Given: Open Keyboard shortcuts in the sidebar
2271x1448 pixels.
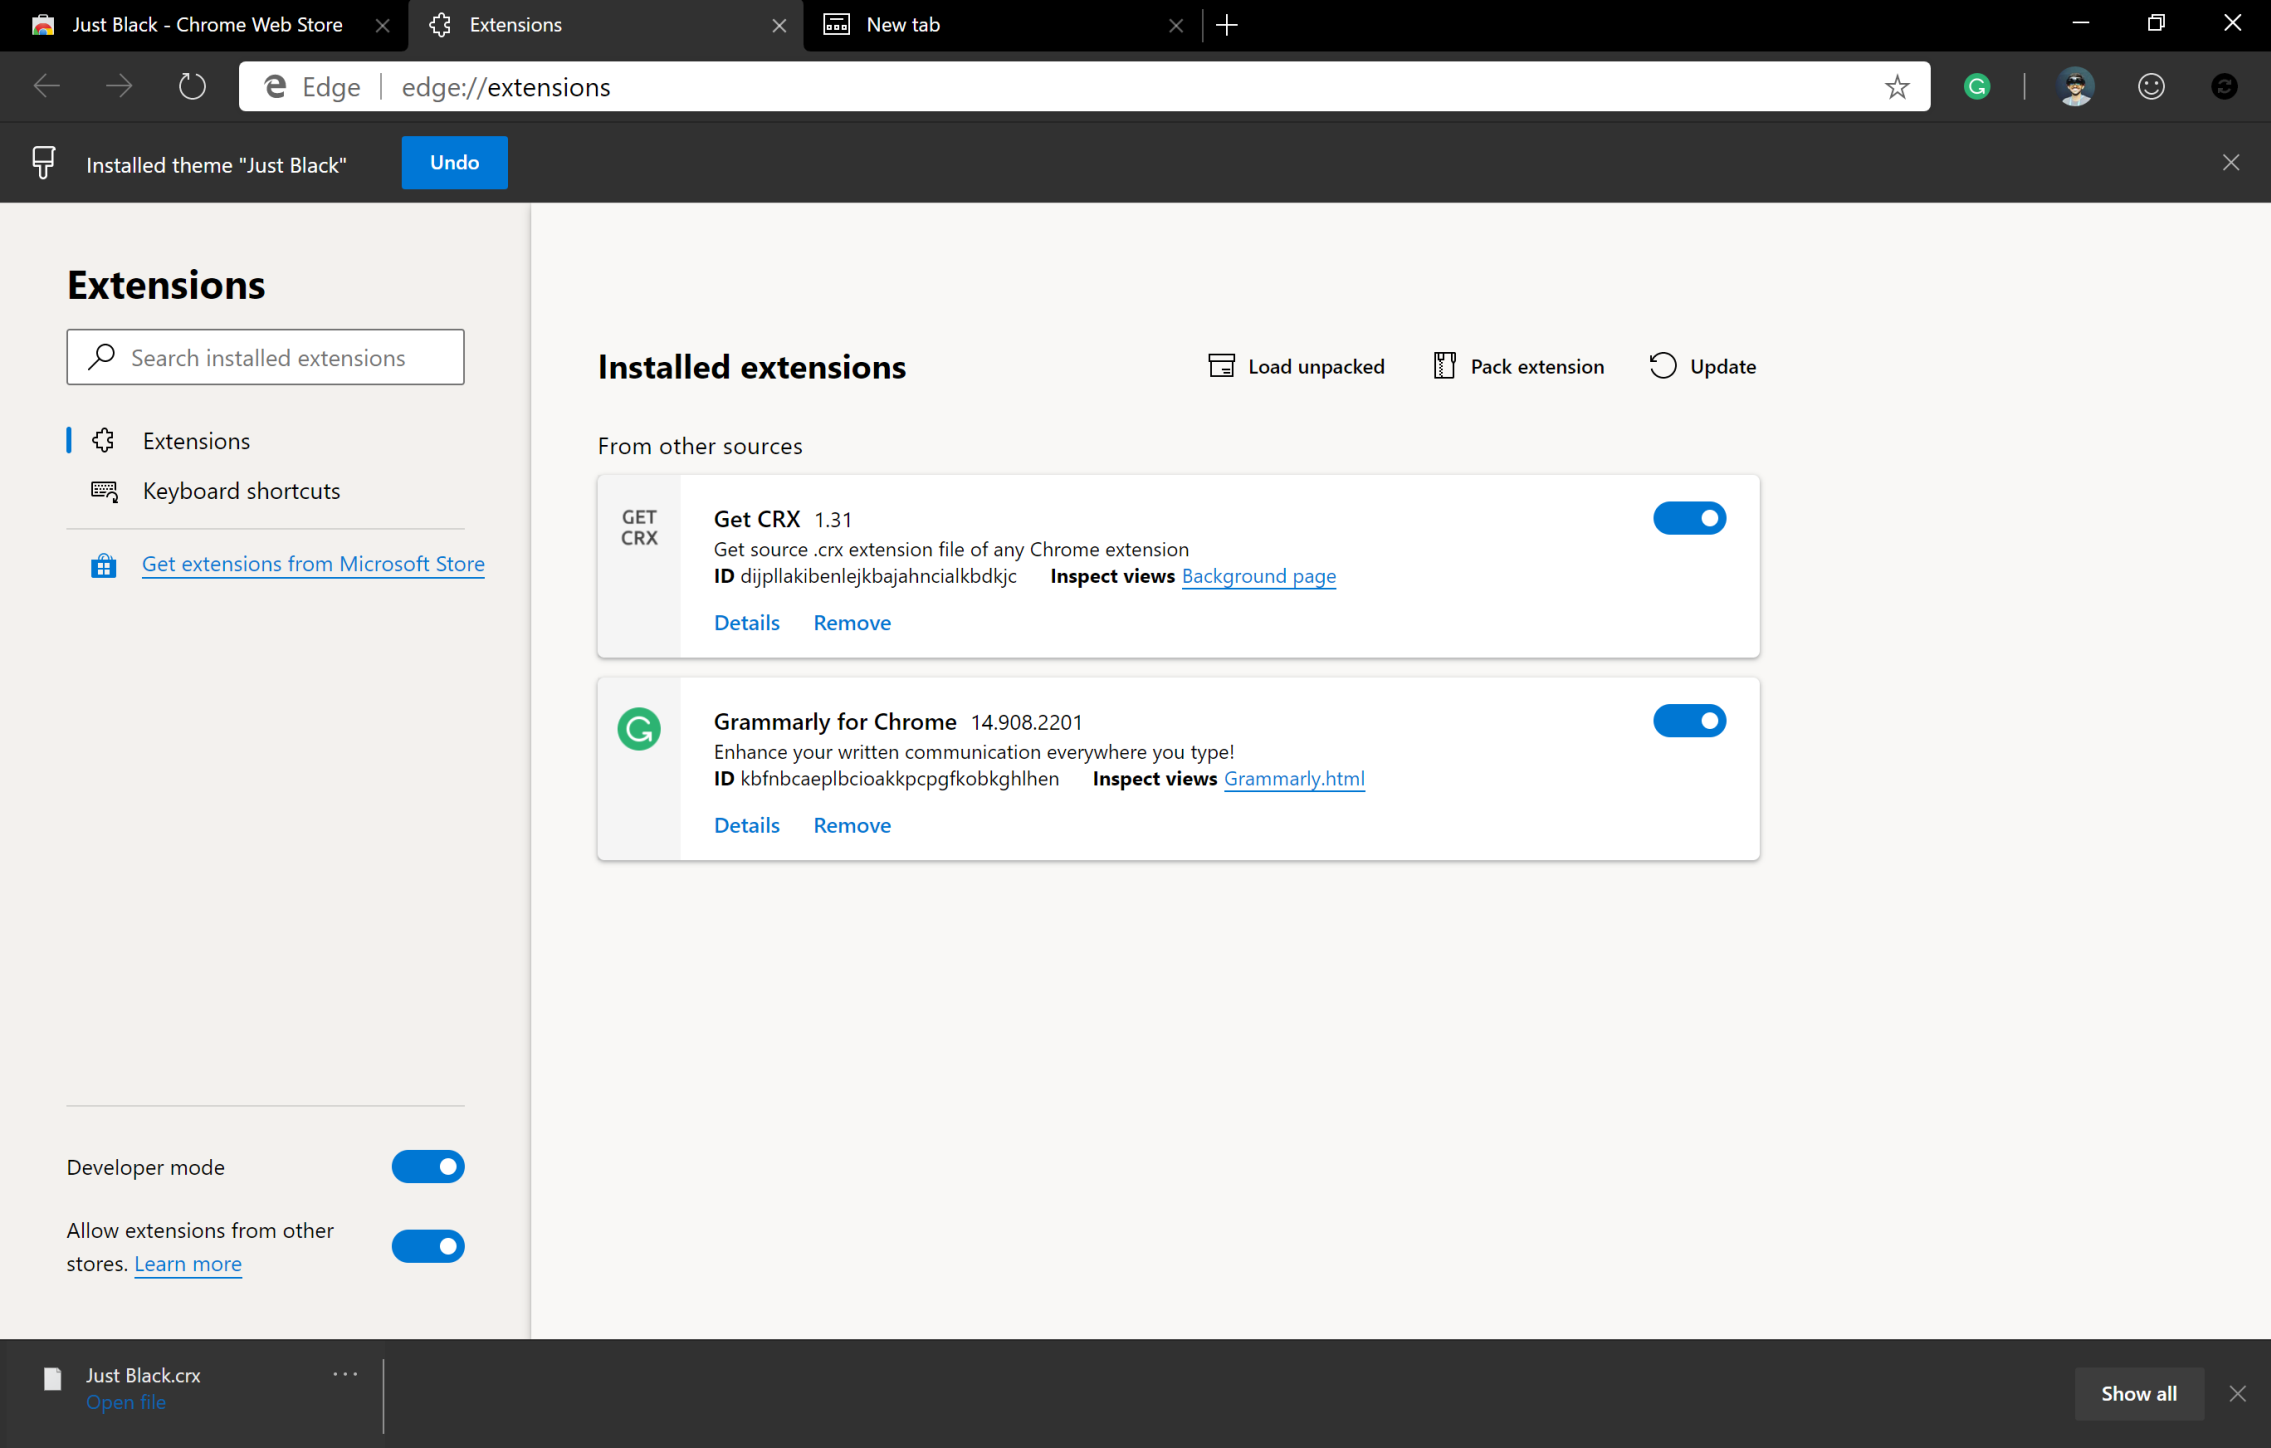Looking at the screenshot, I should (241, 491).
